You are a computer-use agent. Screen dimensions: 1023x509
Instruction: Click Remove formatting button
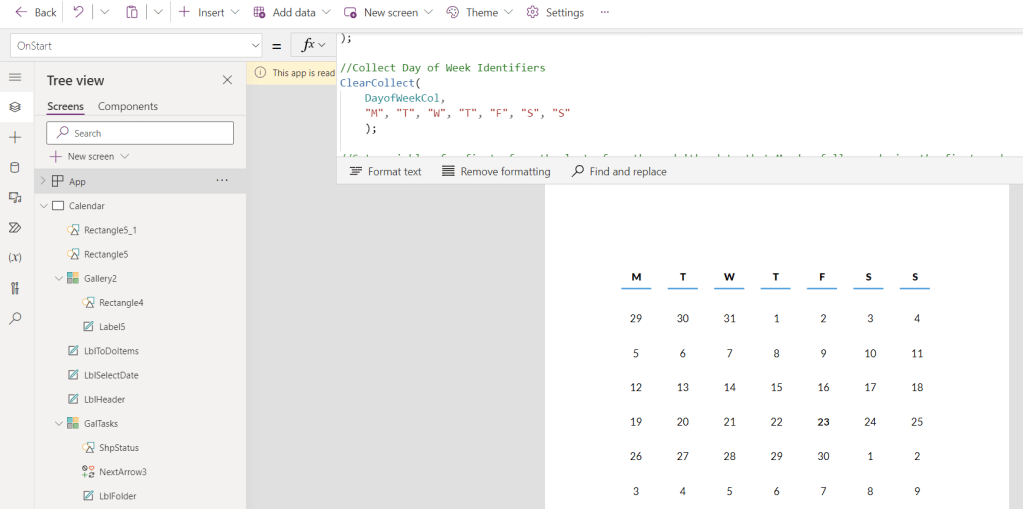496,172
